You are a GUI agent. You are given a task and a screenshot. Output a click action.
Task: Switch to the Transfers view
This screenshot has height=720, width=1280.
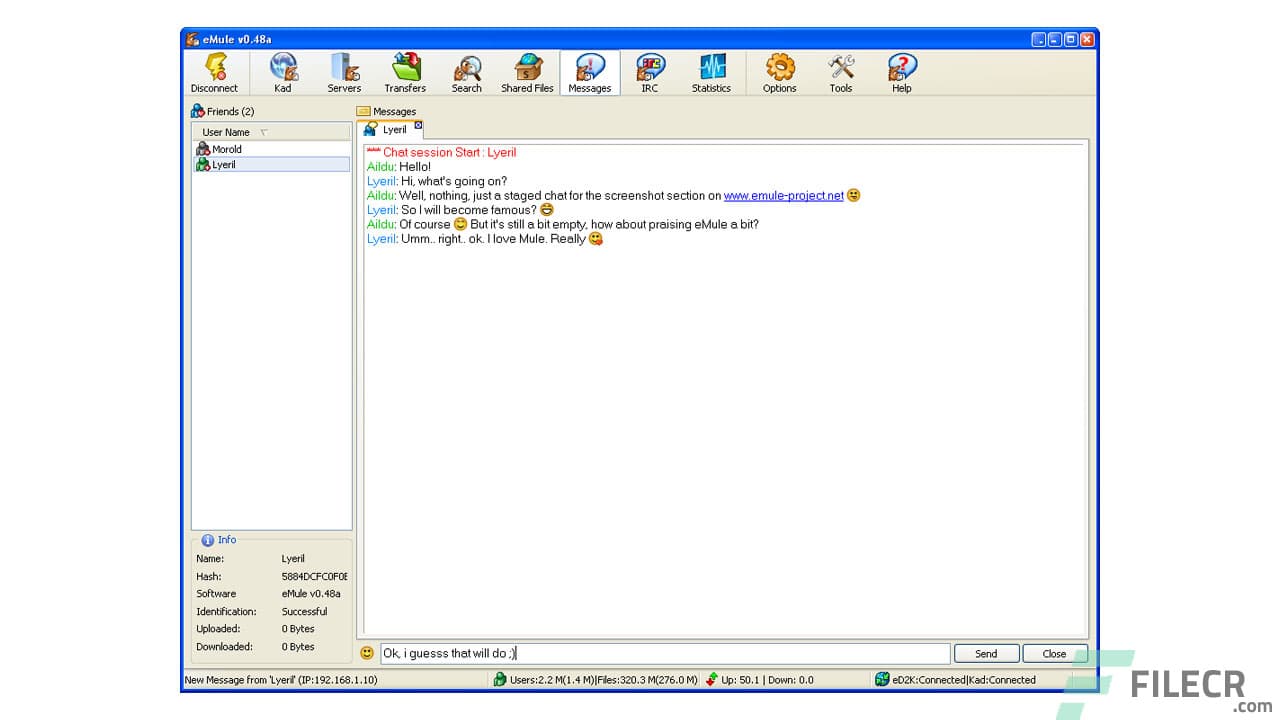click(x=405, y=70)
